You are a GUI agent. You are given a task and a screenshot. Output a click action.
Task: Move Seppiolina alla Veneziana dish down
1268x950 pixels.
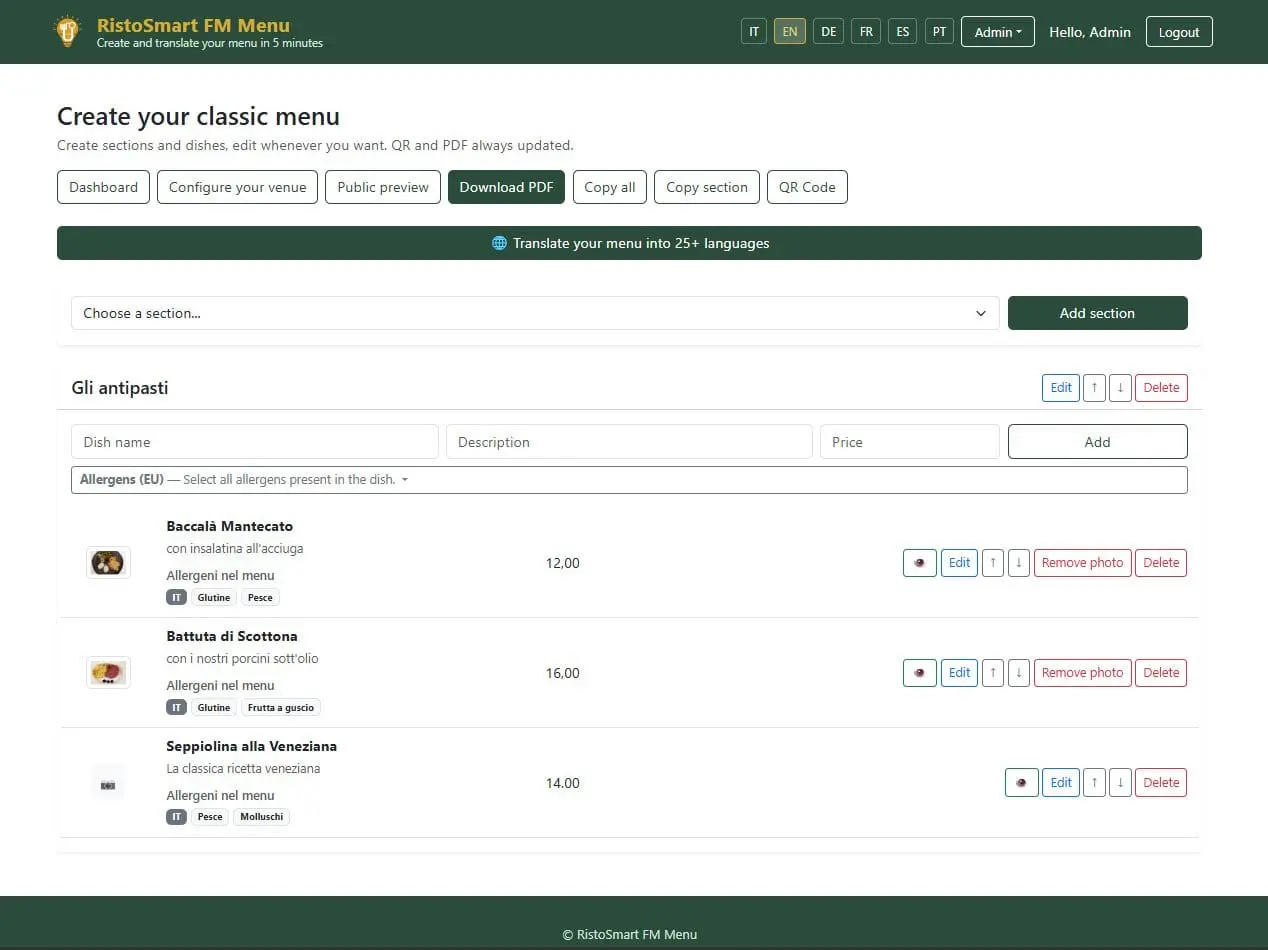coord(1120,783)
